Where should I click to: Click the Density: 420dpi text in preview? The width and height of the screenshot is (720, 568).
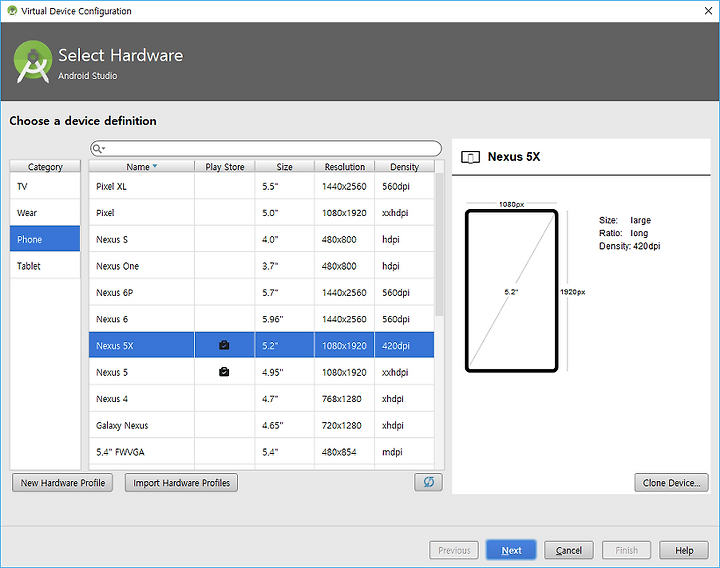coord(629,246)
